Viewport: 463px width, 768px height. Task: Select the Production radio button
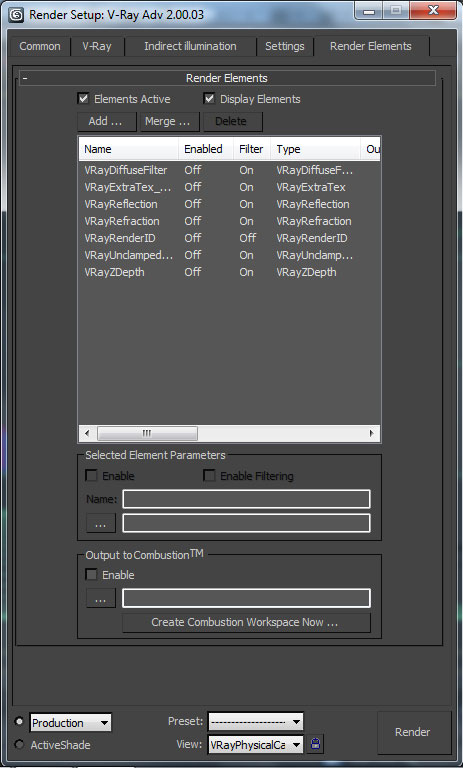19,721
